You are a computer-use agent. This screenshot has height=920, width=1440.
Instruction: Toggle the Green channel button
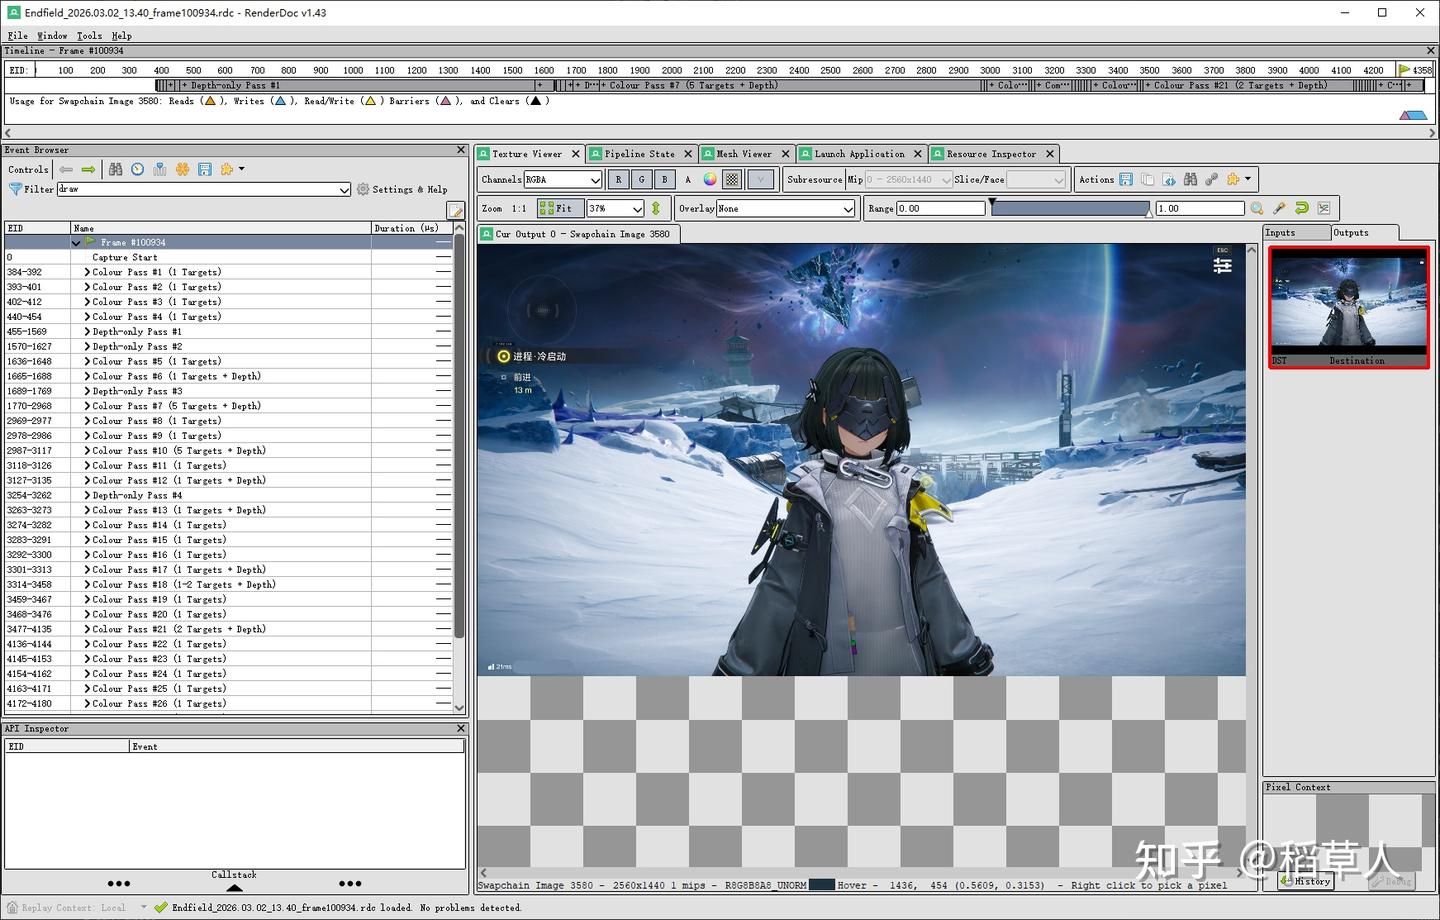[642, 180]
